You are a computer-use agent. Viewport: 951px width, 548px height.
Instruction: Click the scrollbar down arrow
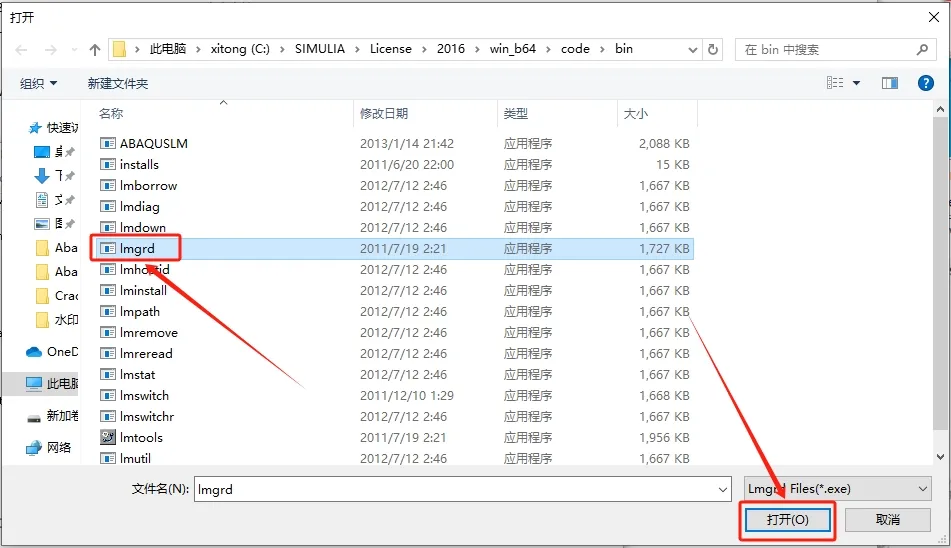[x=941, y=457]
